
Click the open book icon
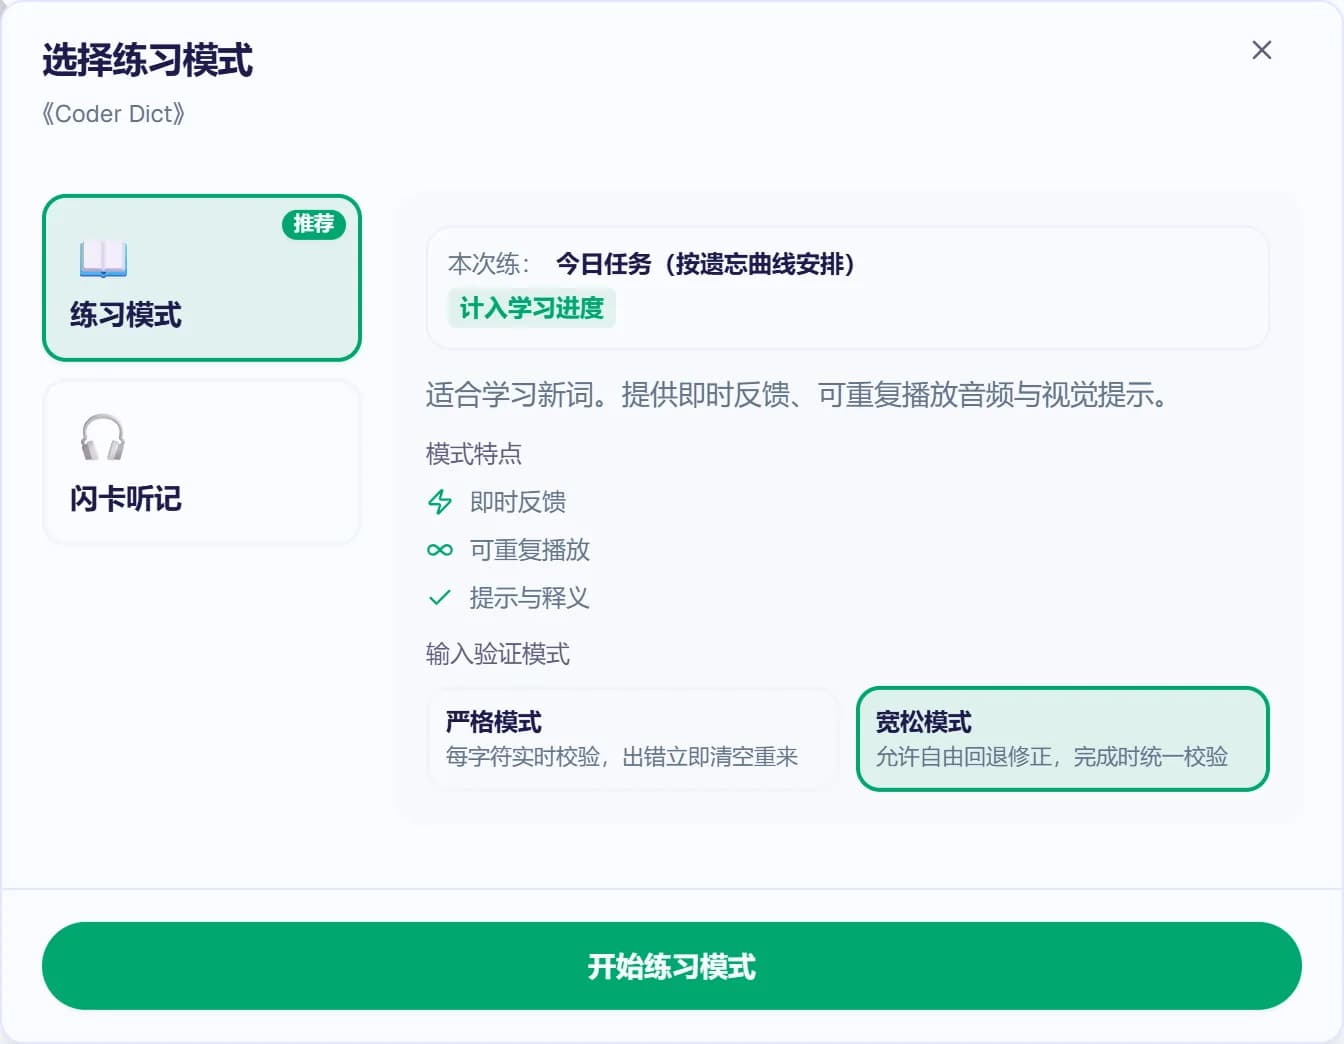coord(103,258)
